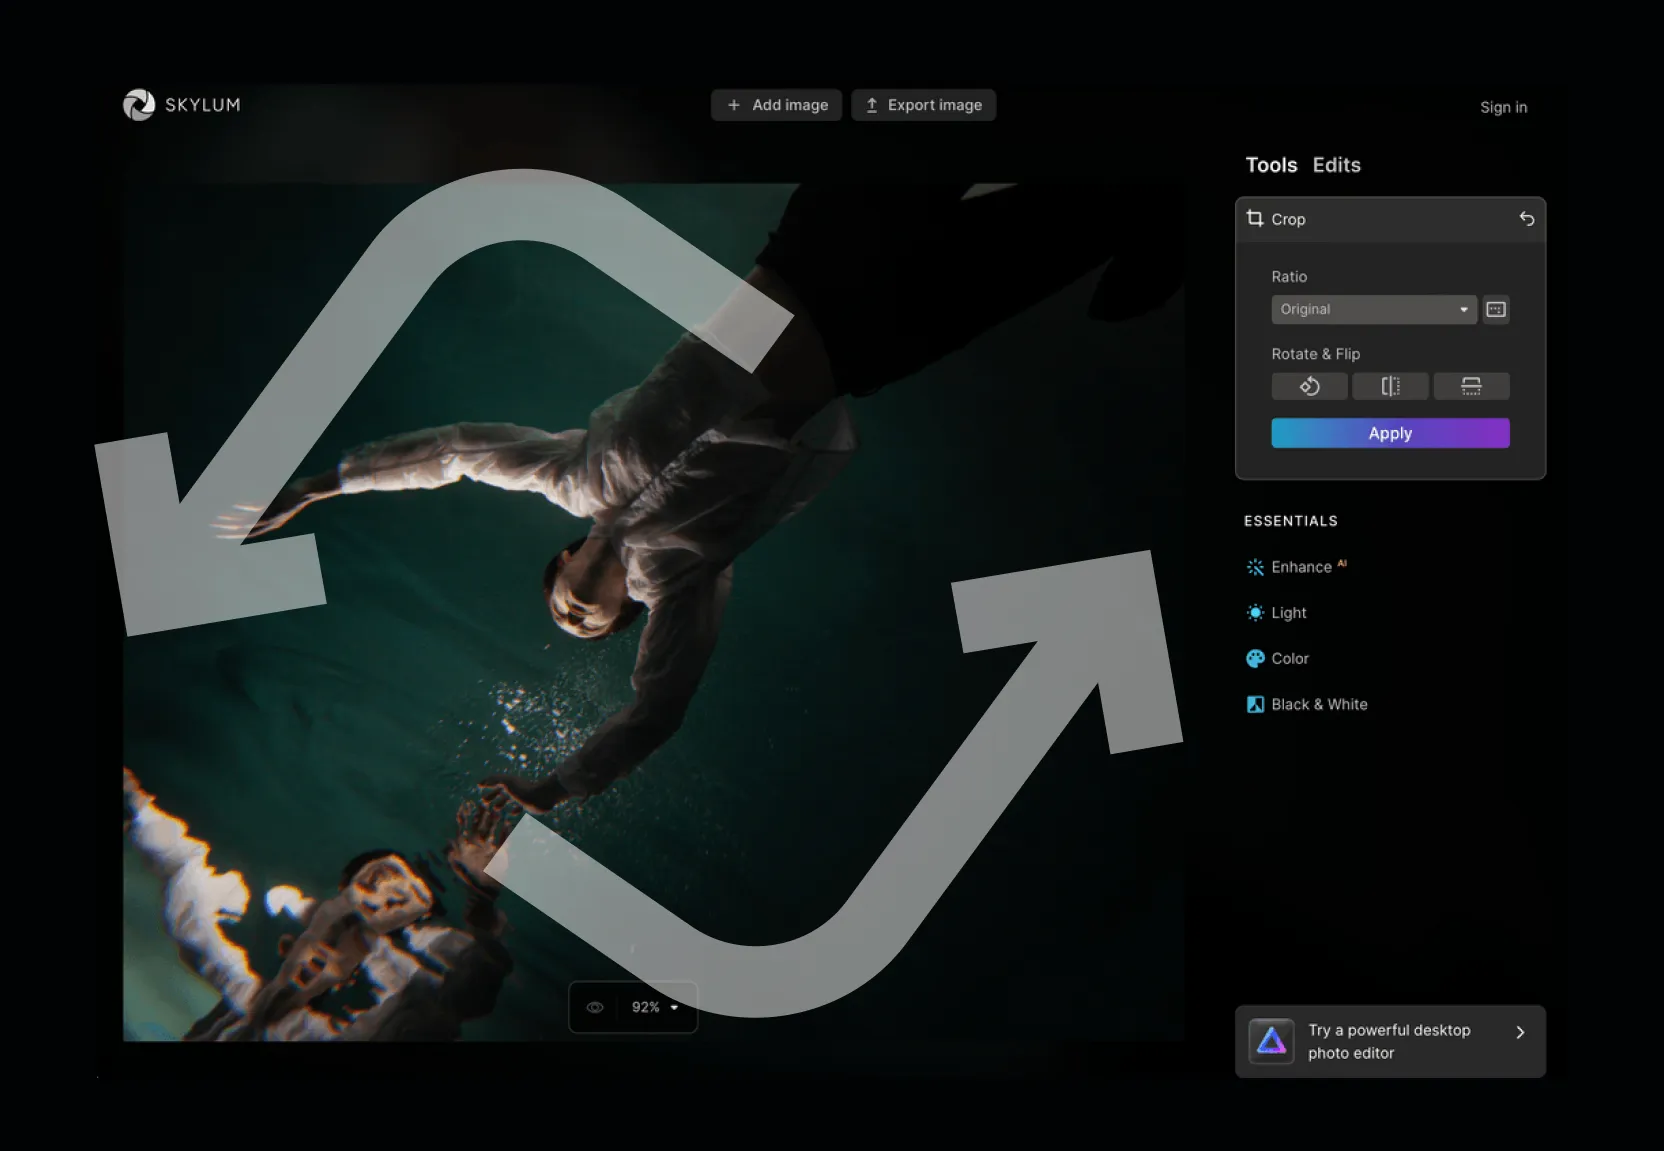Open the Sign in link
The height and width of the screenshot is (1151, 1664).
(1503, 107)
